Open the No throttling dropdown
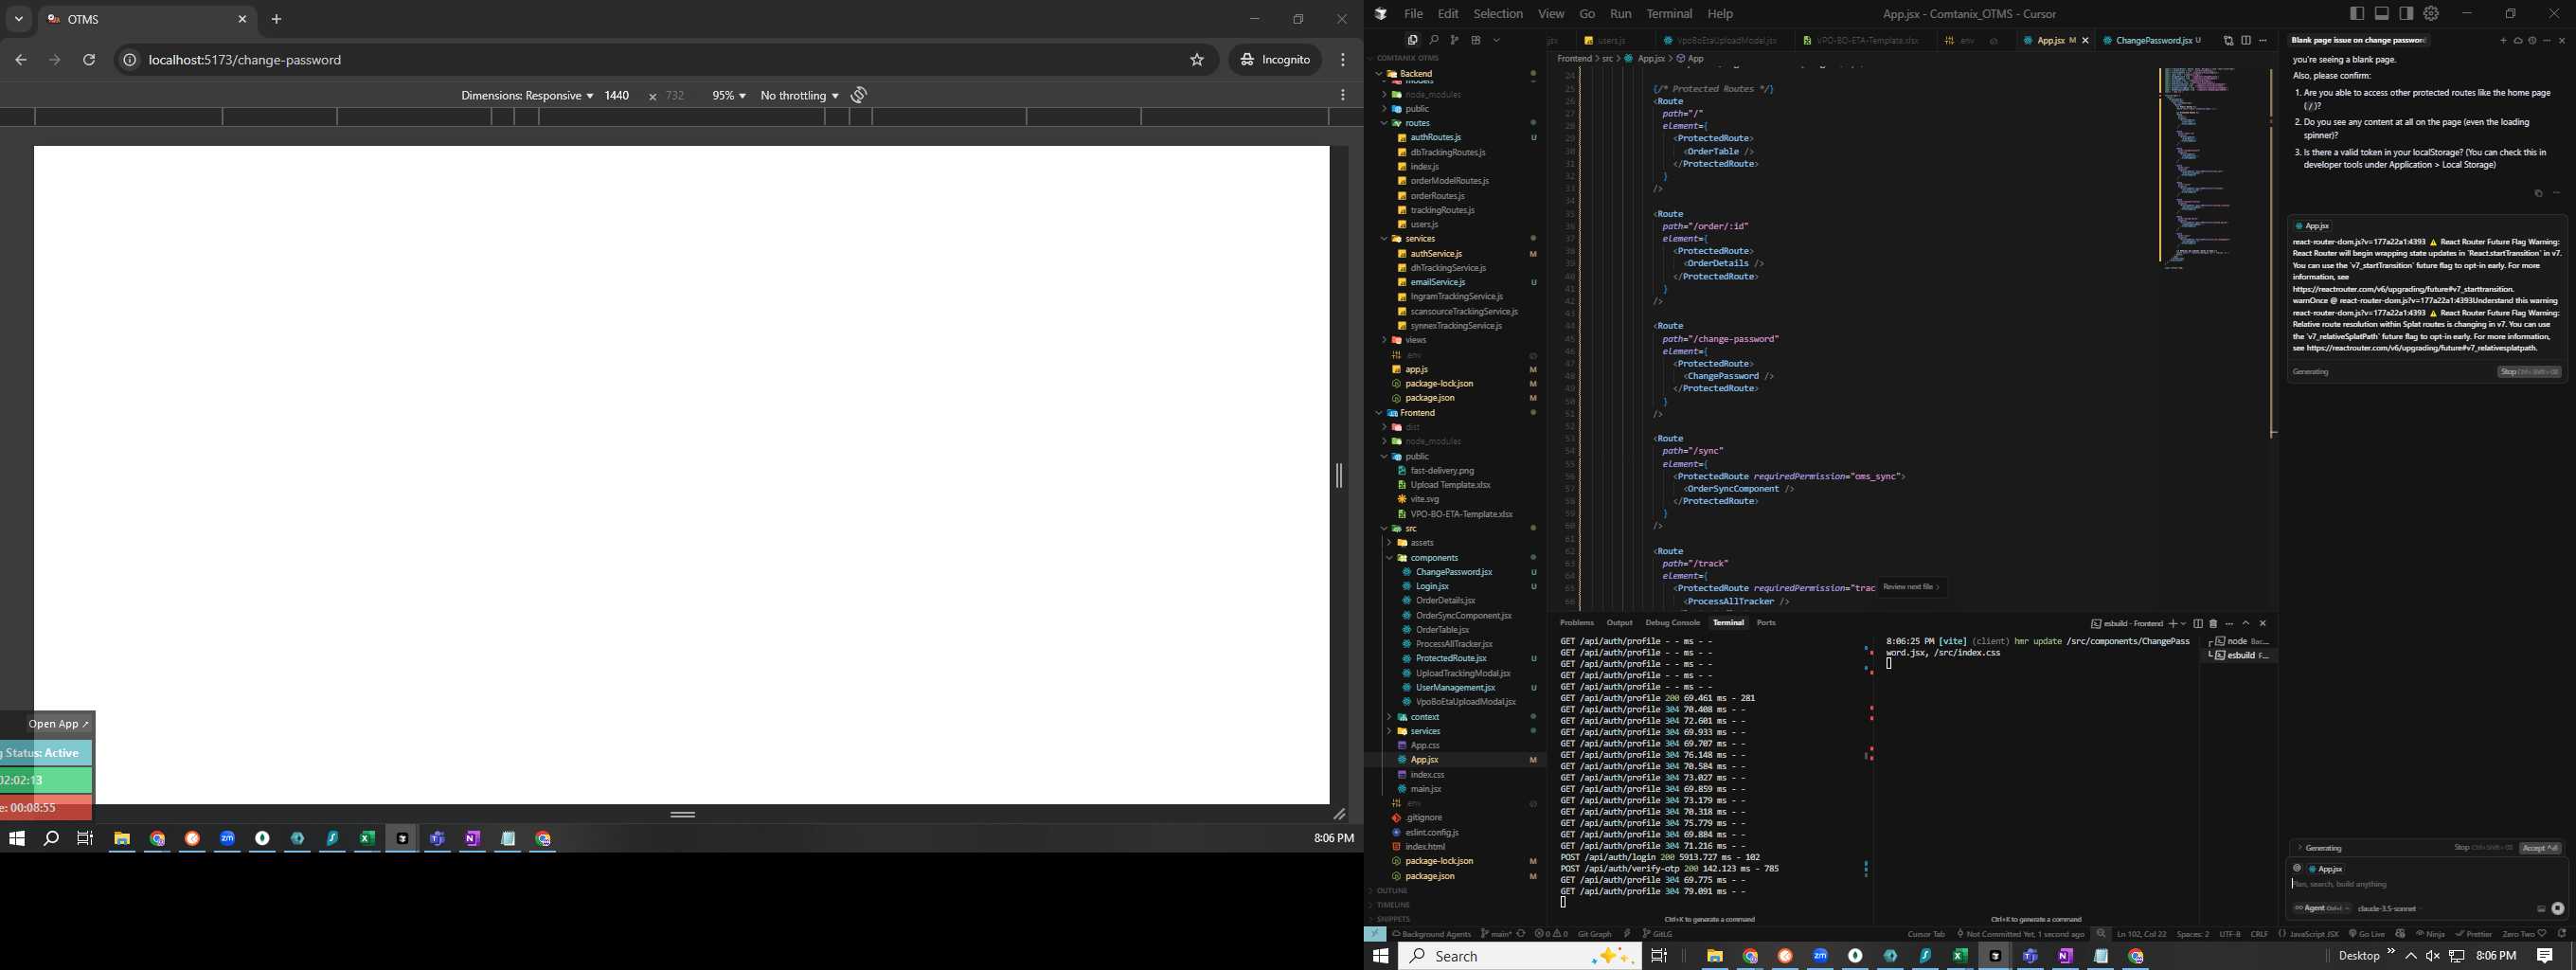 click(x=799, y=95)
